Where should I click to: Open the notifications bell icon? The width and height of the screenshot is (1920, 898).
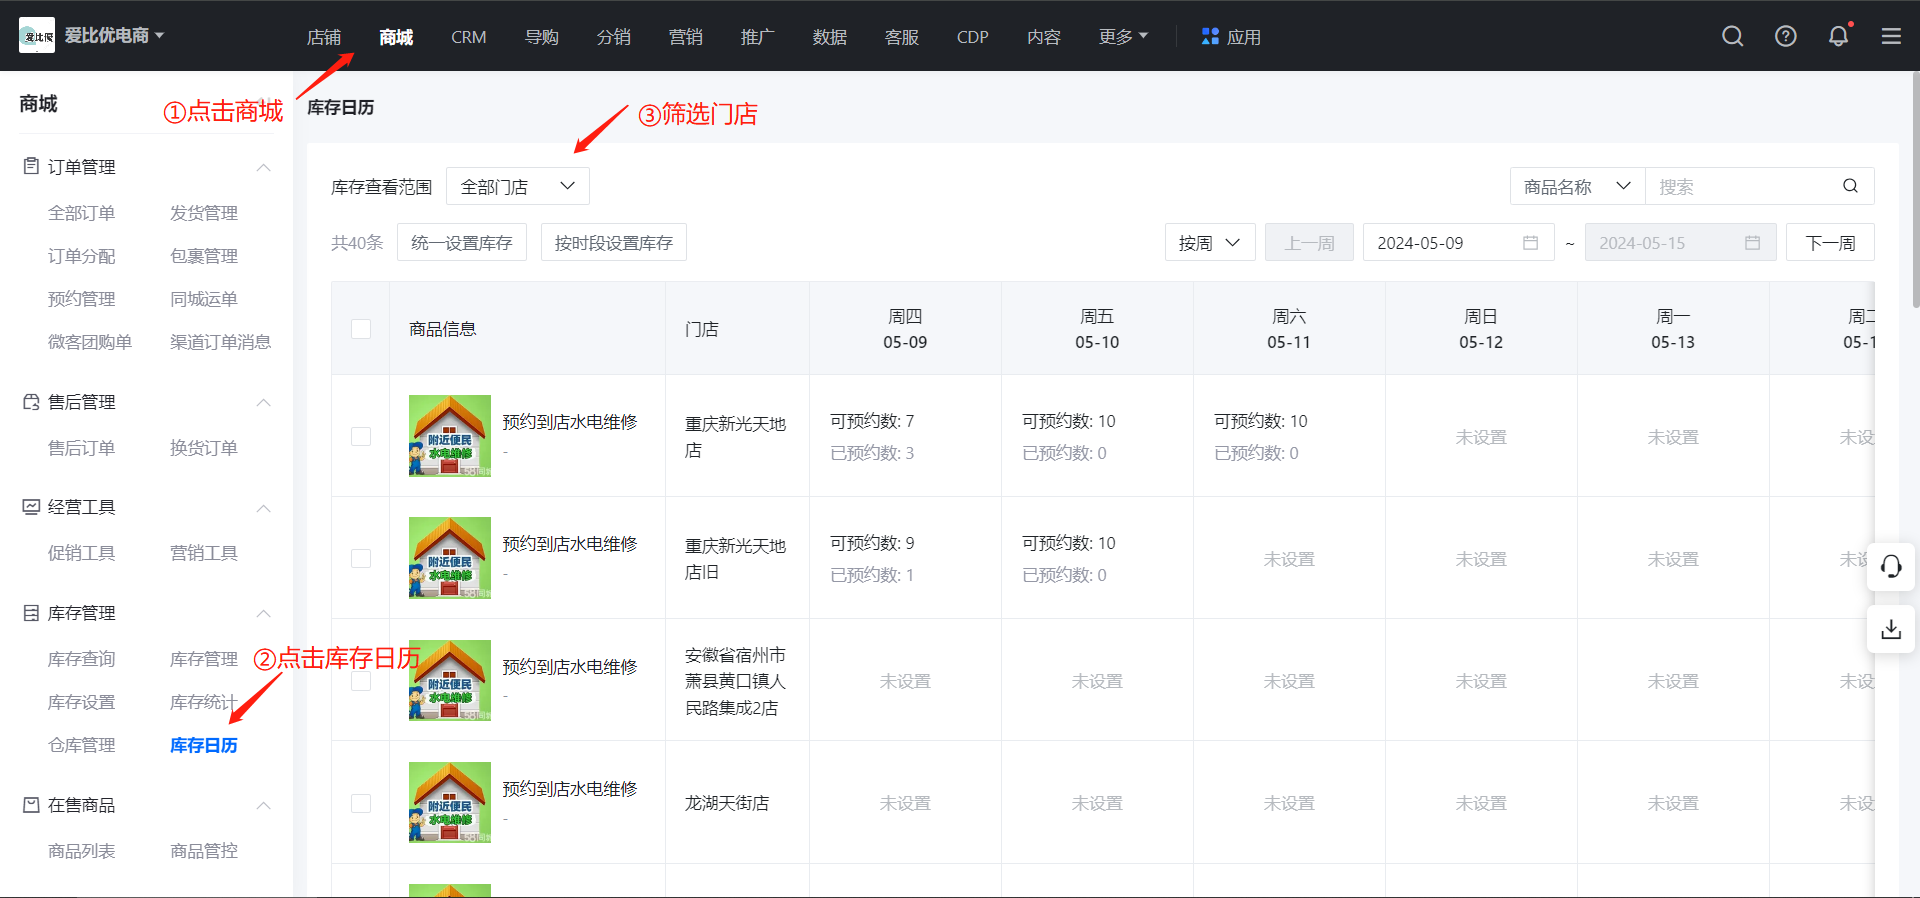pos(1838,36)
